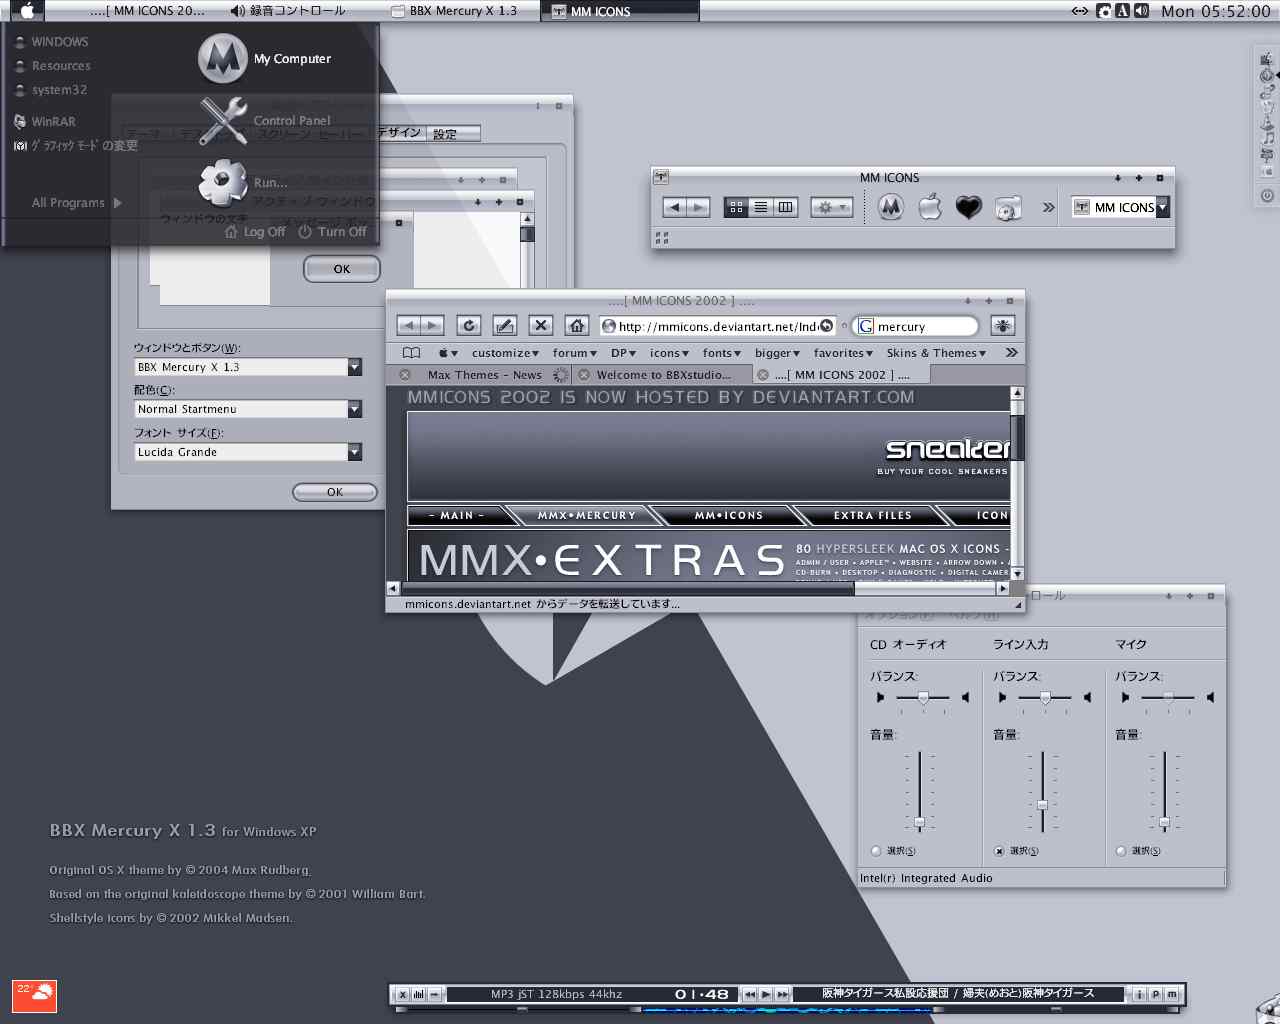The image size is (1280, 1024).
Task: Open color scheme dropdown Normal Startmenu
Action: (x=354, y=410)
